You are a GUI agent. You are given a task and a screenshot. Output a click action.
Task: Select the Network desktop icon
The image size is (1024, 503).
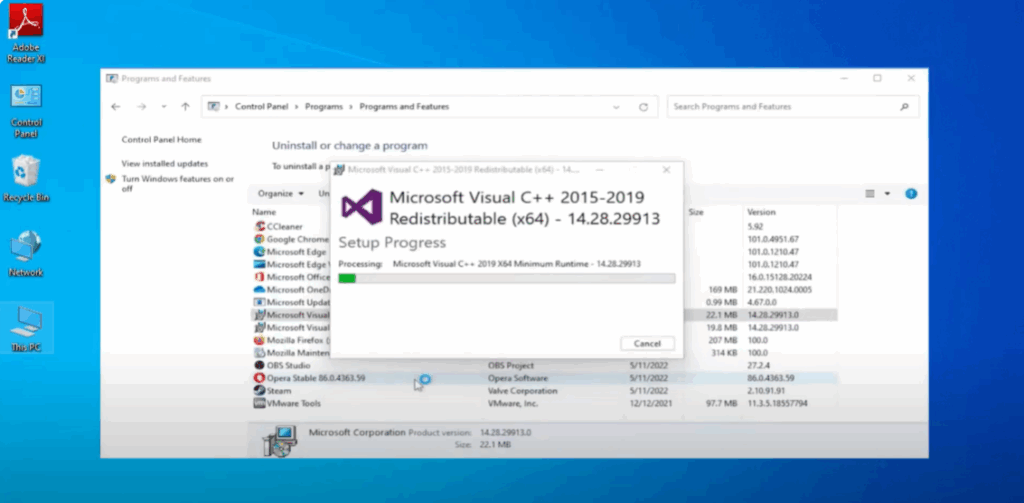(26, 253)
